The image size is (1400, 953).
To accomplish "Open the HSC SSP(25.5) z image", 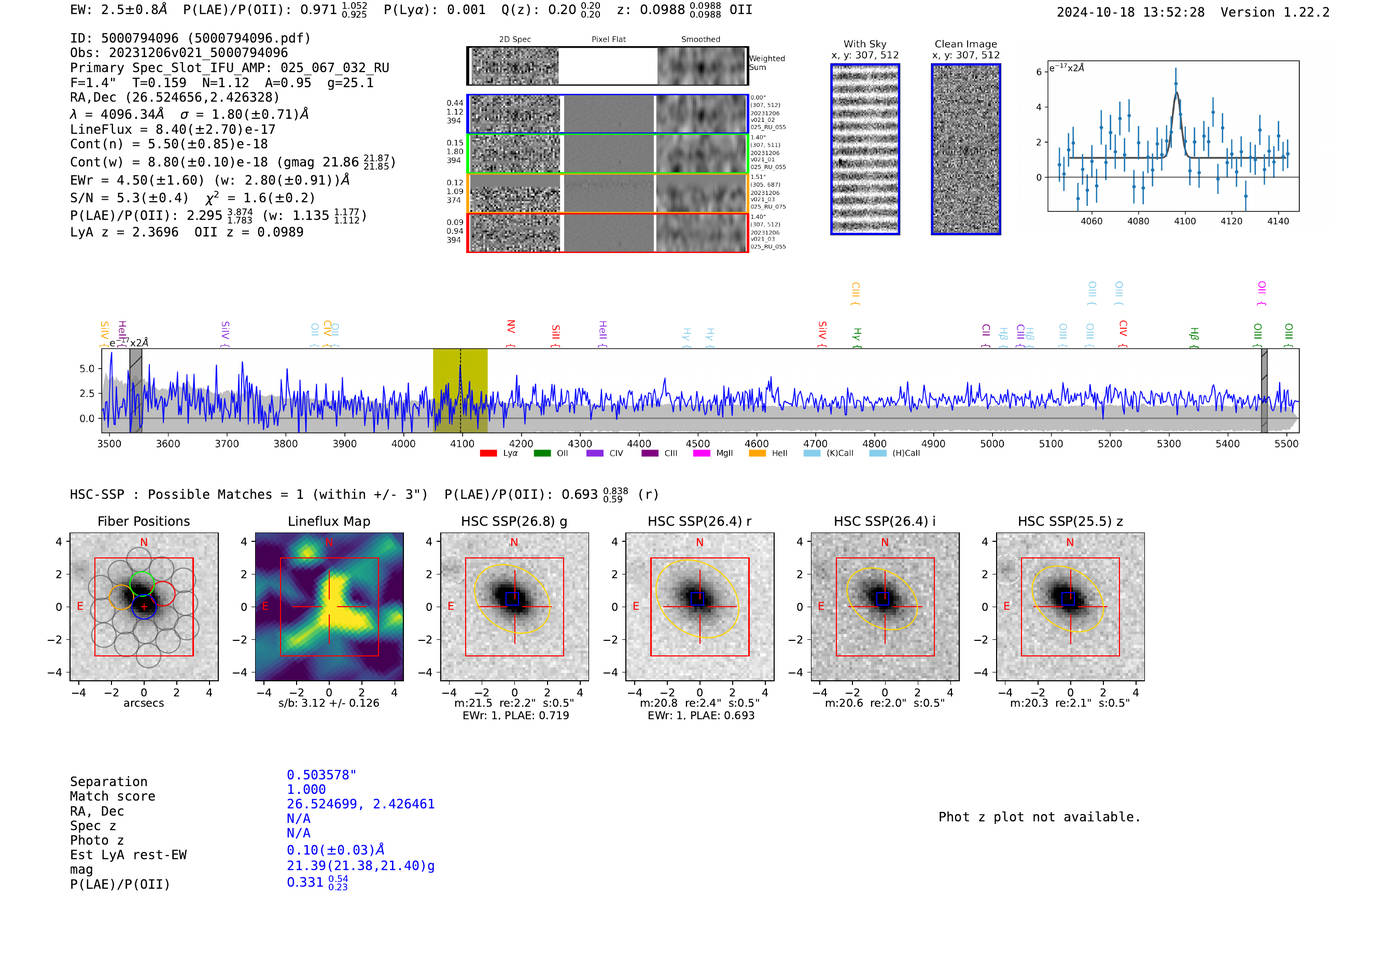I will pos(1070,607).
